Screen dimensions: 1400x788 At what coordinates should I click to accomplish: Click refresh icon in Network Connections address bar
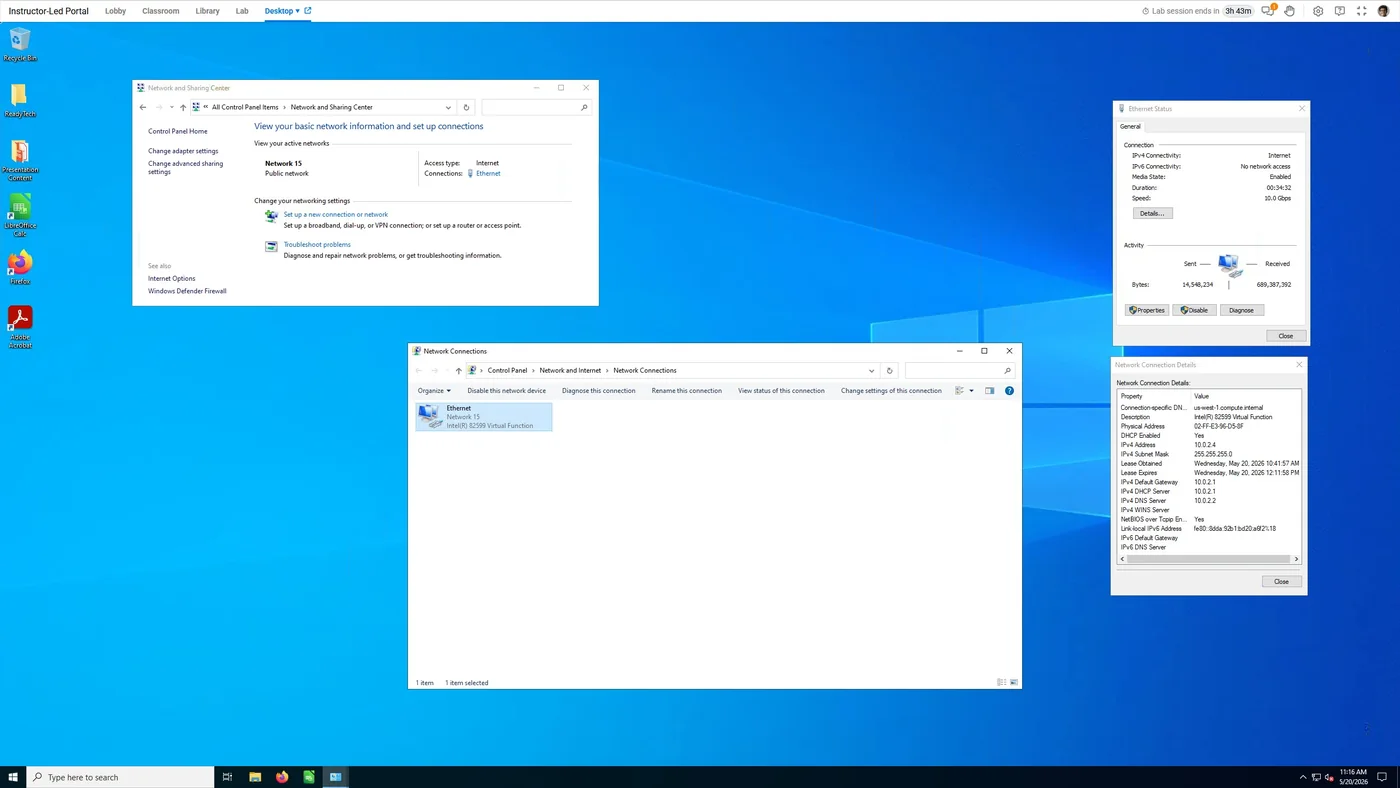click(889, 370)
